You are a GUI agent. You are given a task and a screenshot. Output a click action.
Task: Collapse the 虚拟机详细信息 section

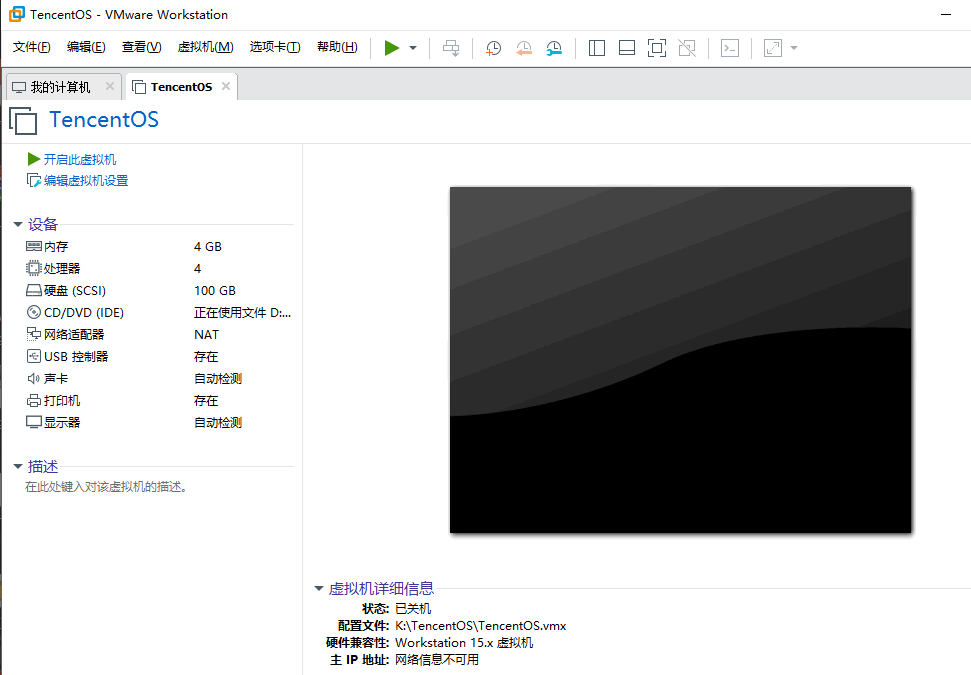[x=318, y=588]
